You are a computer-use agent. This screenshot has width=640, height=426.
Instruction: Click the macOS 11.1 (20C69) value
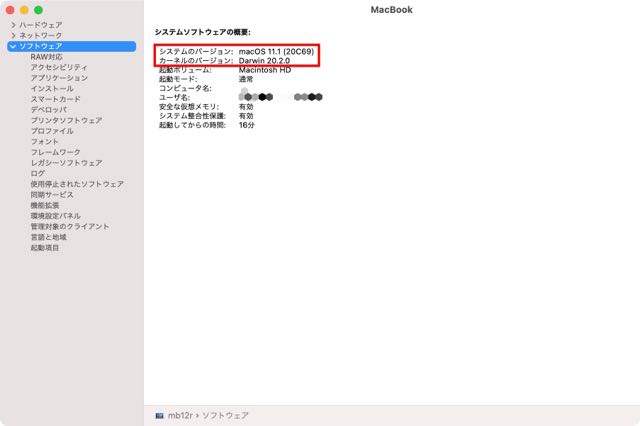point(276,51)
